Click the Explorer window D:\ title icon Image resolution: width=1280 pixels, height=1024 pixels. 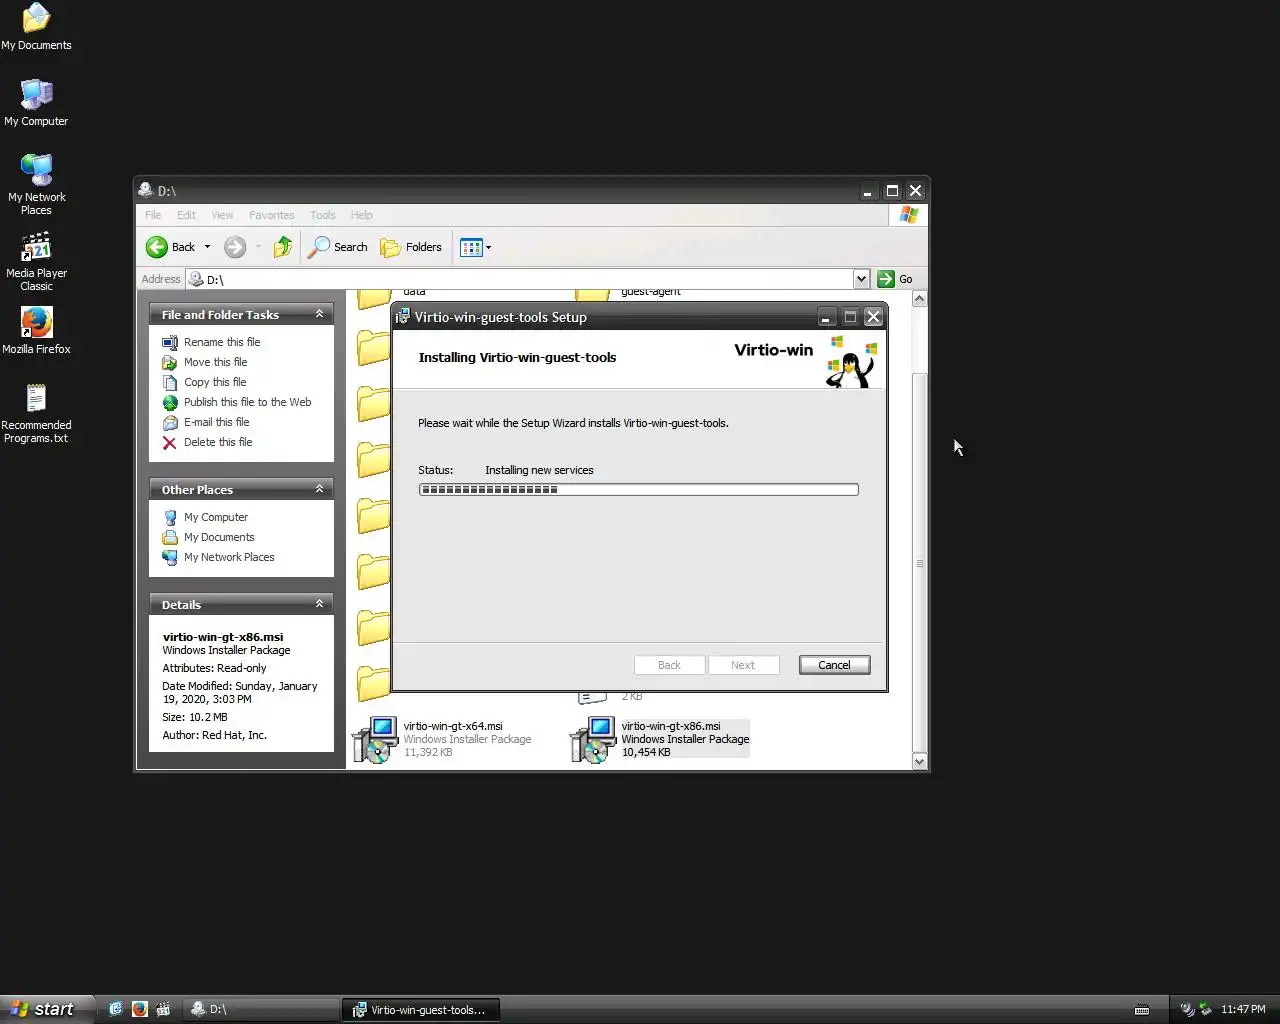[146, 190]
